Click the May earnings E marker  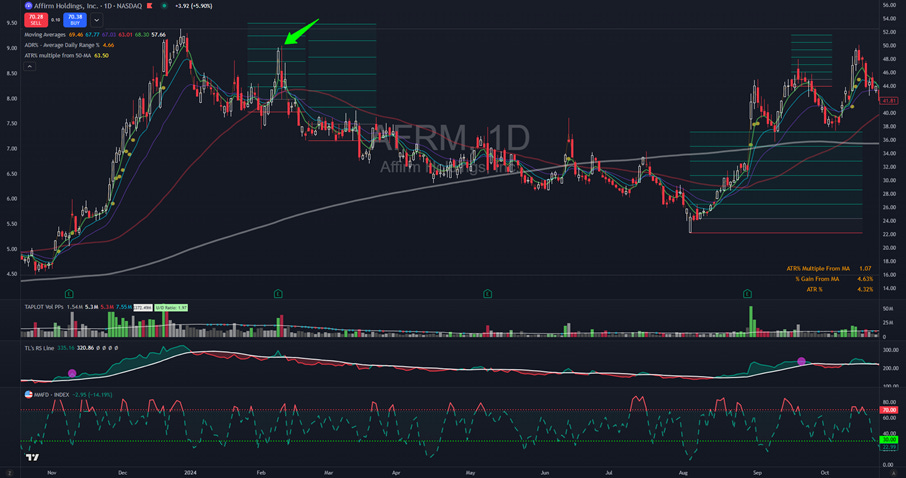point(488,294)
